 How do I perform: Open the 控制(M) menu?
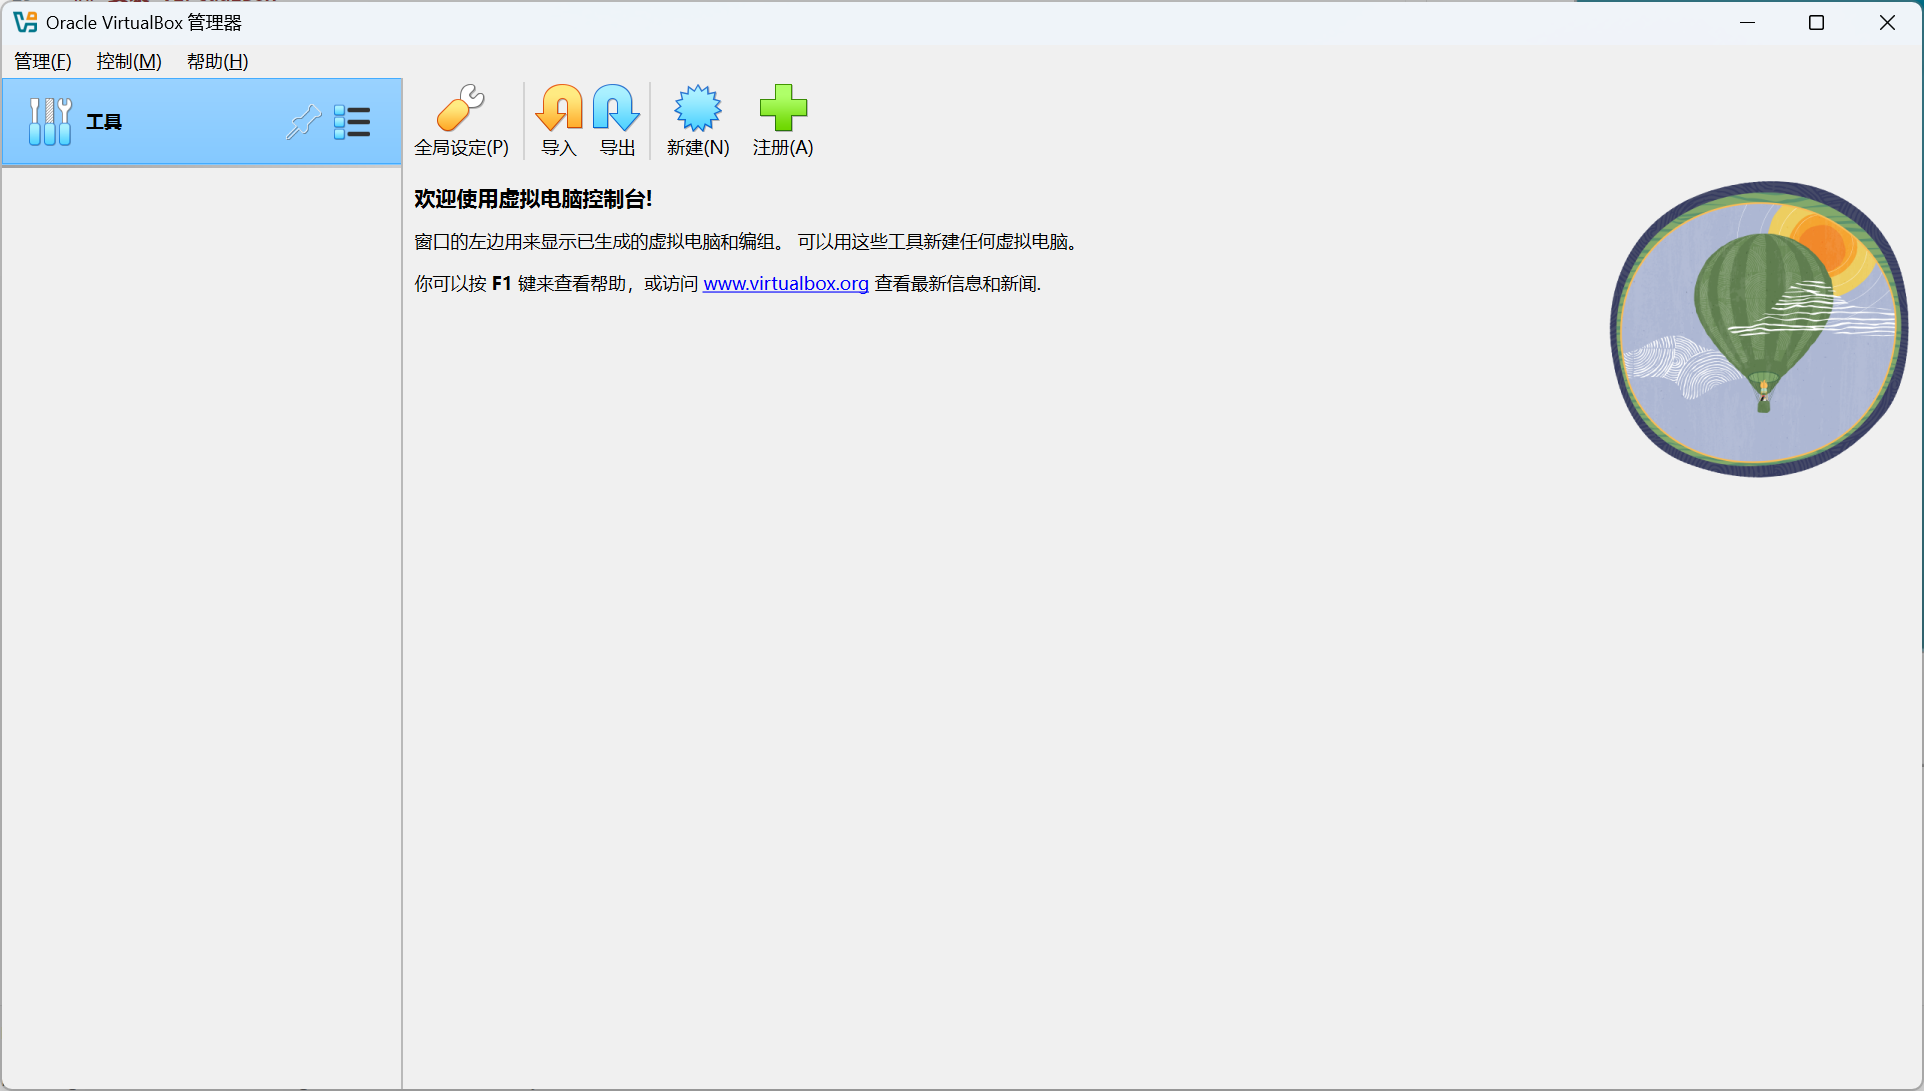click(129, 61)
